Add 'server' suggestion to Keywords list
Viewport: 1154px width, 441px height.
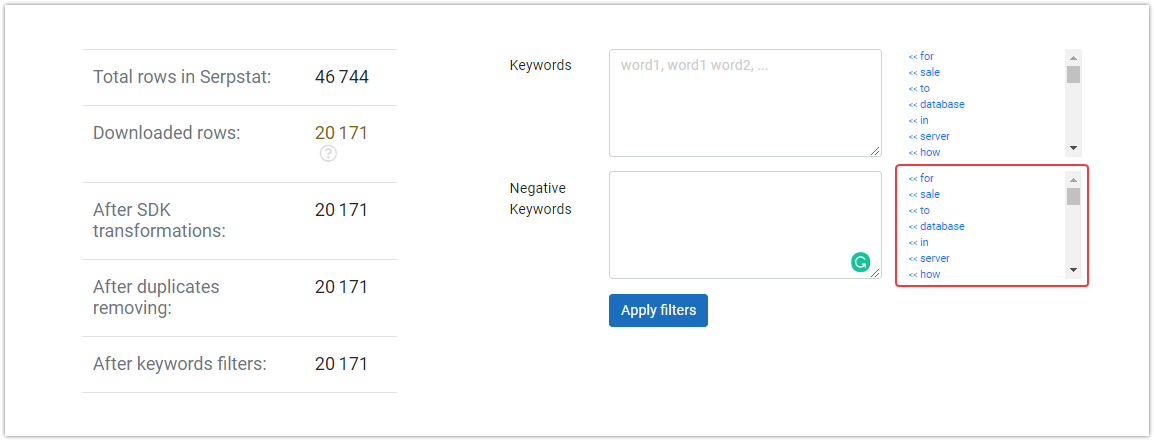[x=929, y=136]
